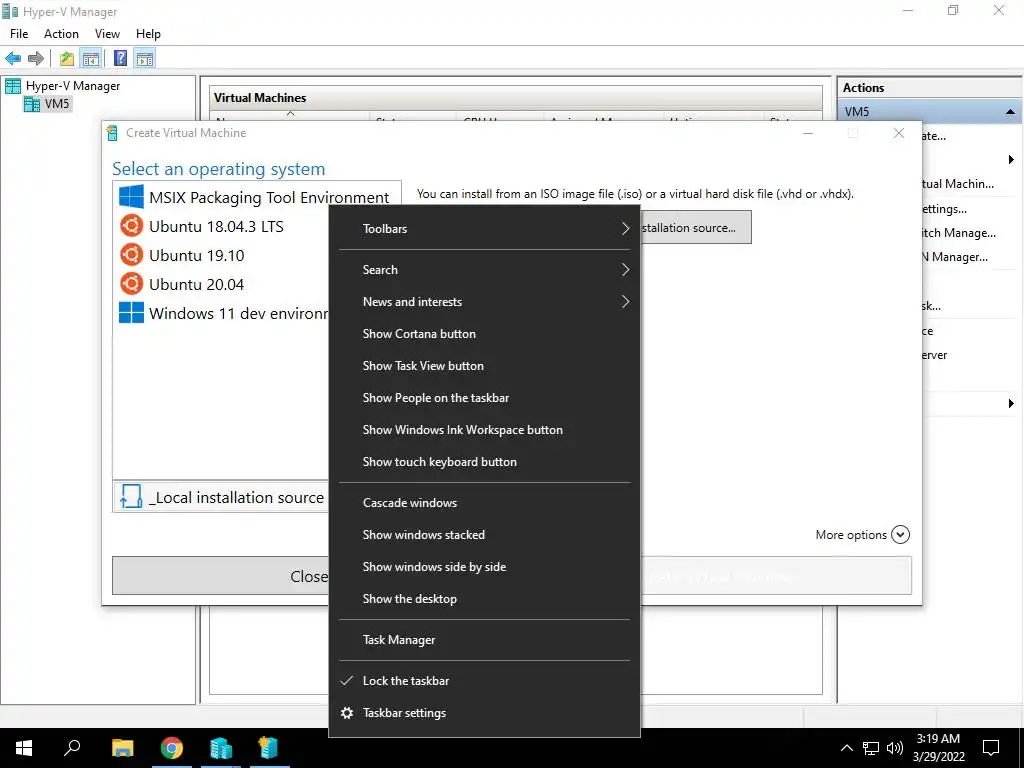This screenshot has width=1024, height=768.
Task: Click Actions pane header text
Action: (863, 88)
